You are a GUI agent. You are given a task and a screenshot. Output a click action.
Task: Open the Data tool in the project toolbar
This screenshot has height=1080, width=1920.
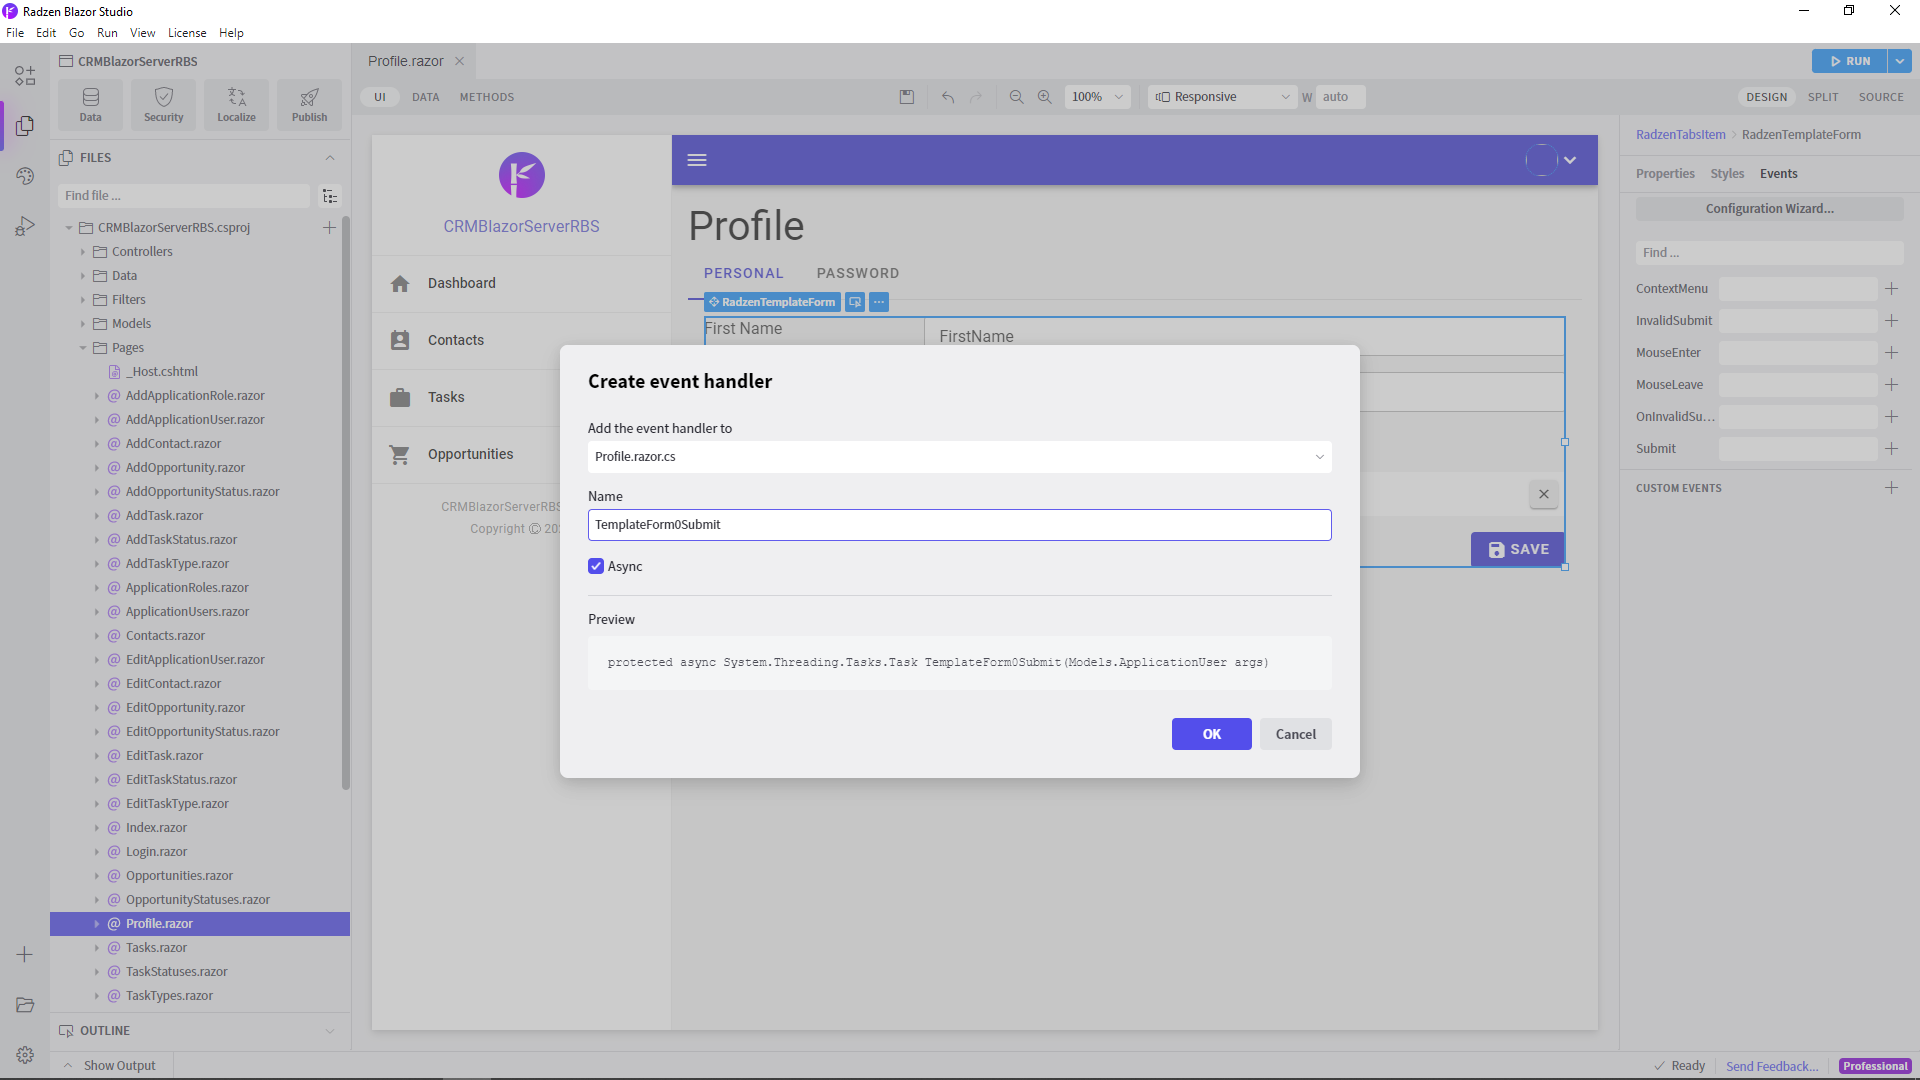coord(91,105)
